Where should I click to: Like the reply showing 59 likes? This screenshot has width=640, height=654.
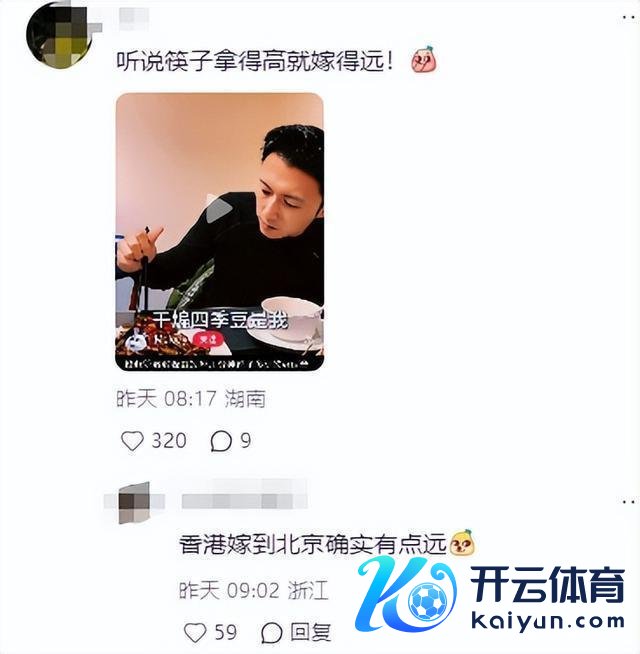point(195,632)
